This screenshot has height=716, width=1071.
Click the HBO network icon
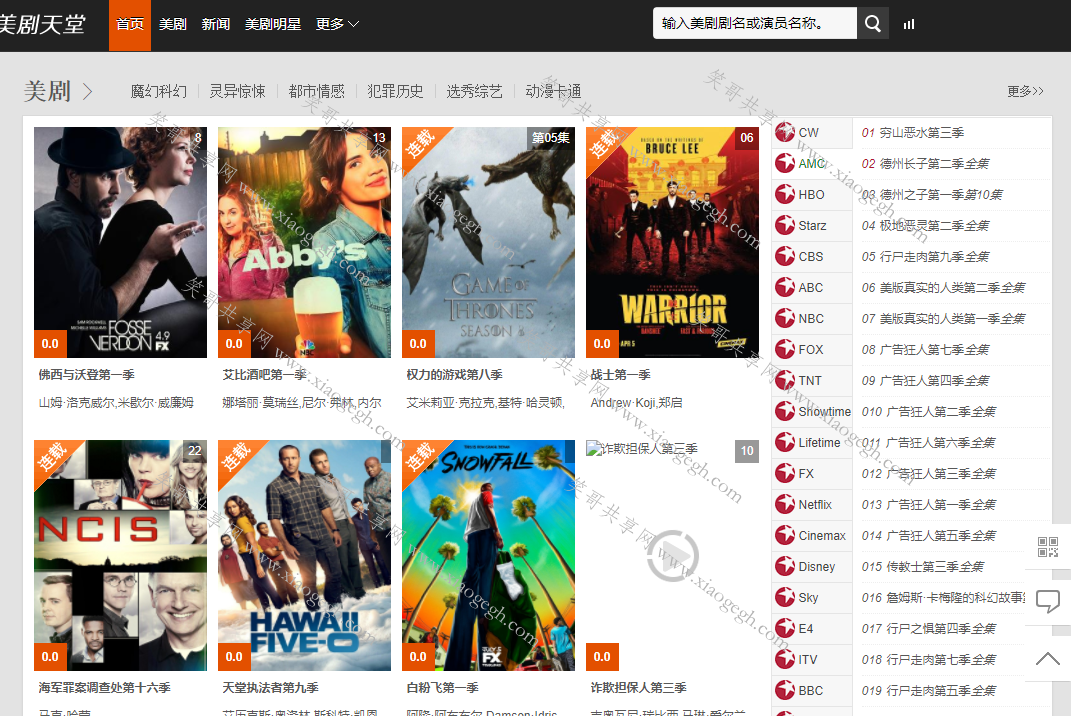[785, 194]
